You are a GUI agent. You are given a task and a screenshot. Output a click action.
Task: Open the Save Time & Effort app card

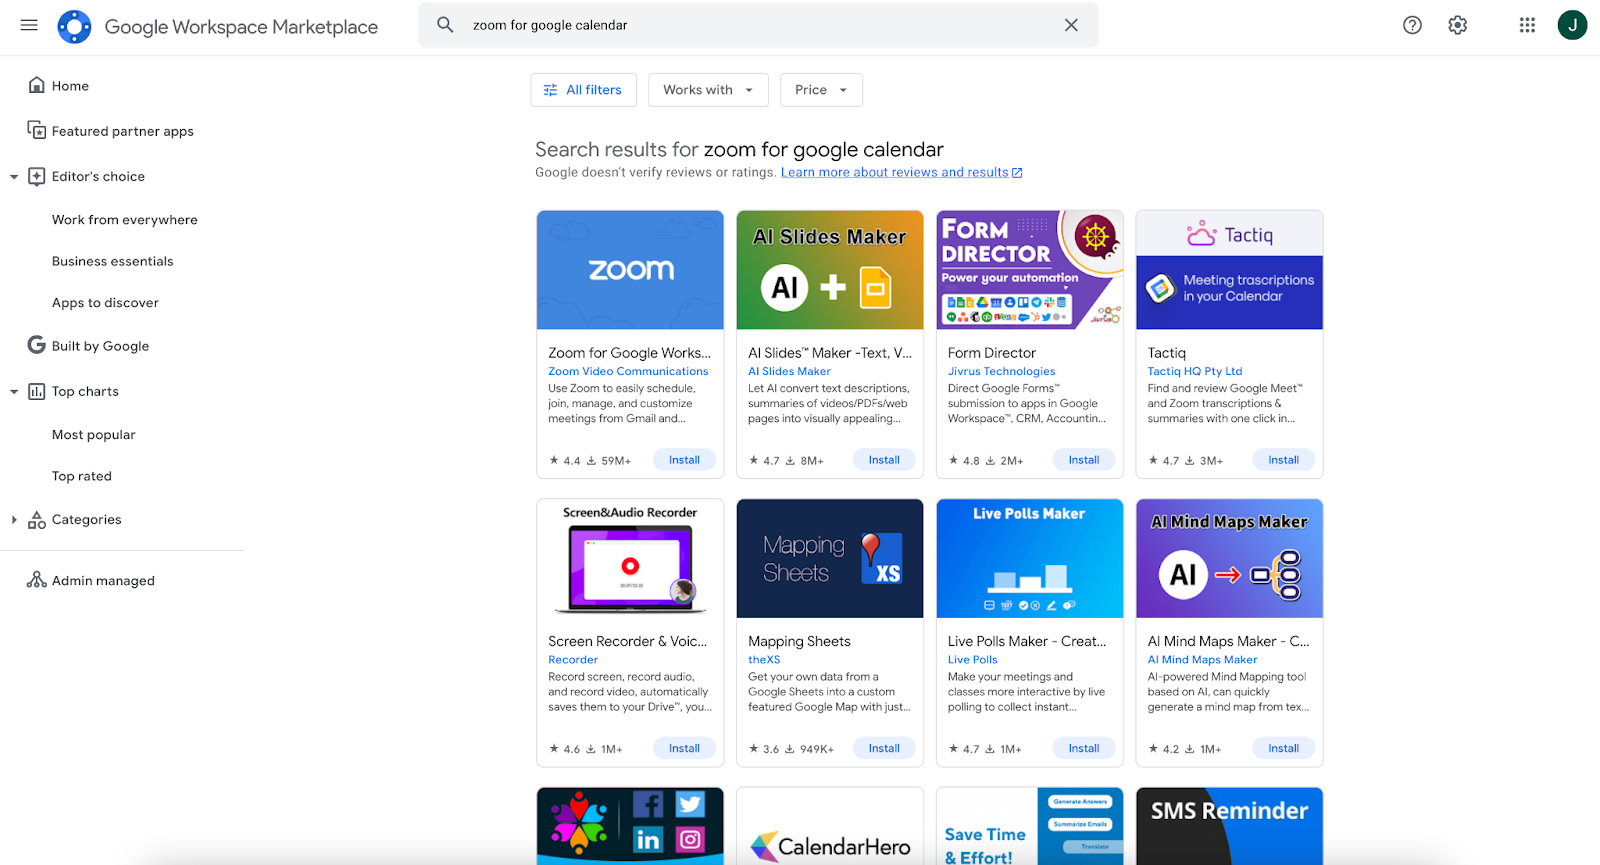1030,826
